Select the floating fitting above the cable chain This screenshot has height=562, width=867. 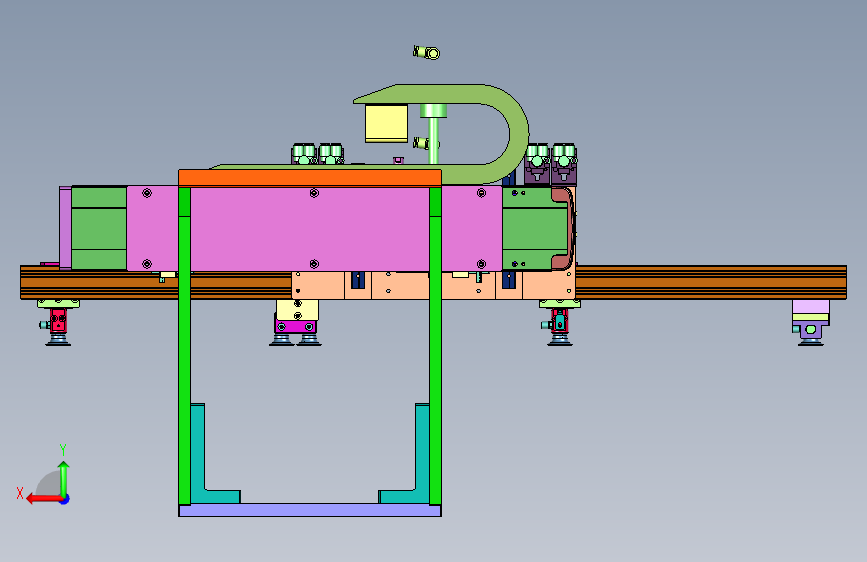[426, 53]
